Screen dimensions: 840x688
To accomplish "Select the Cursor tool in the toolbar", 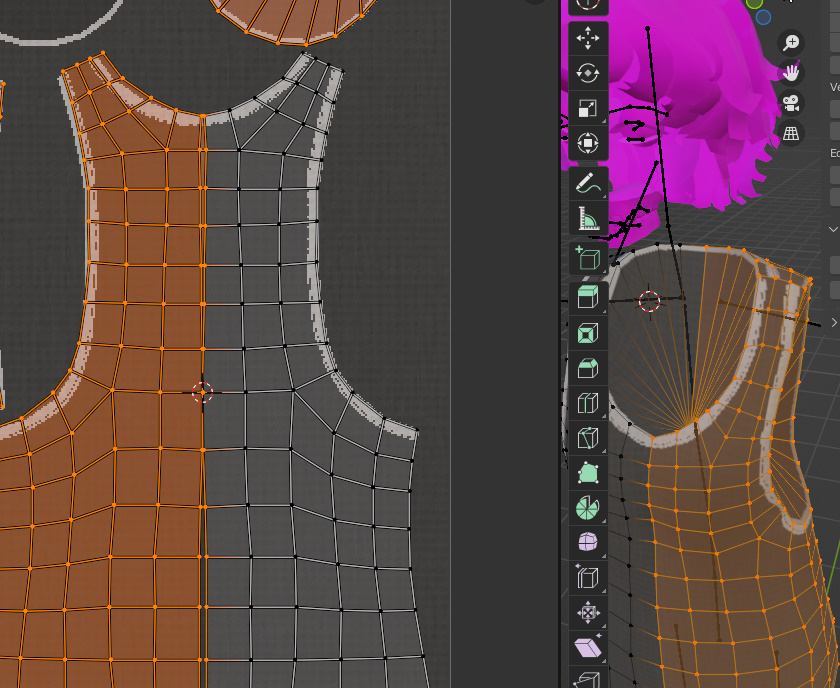I will (x=588, y=5).
